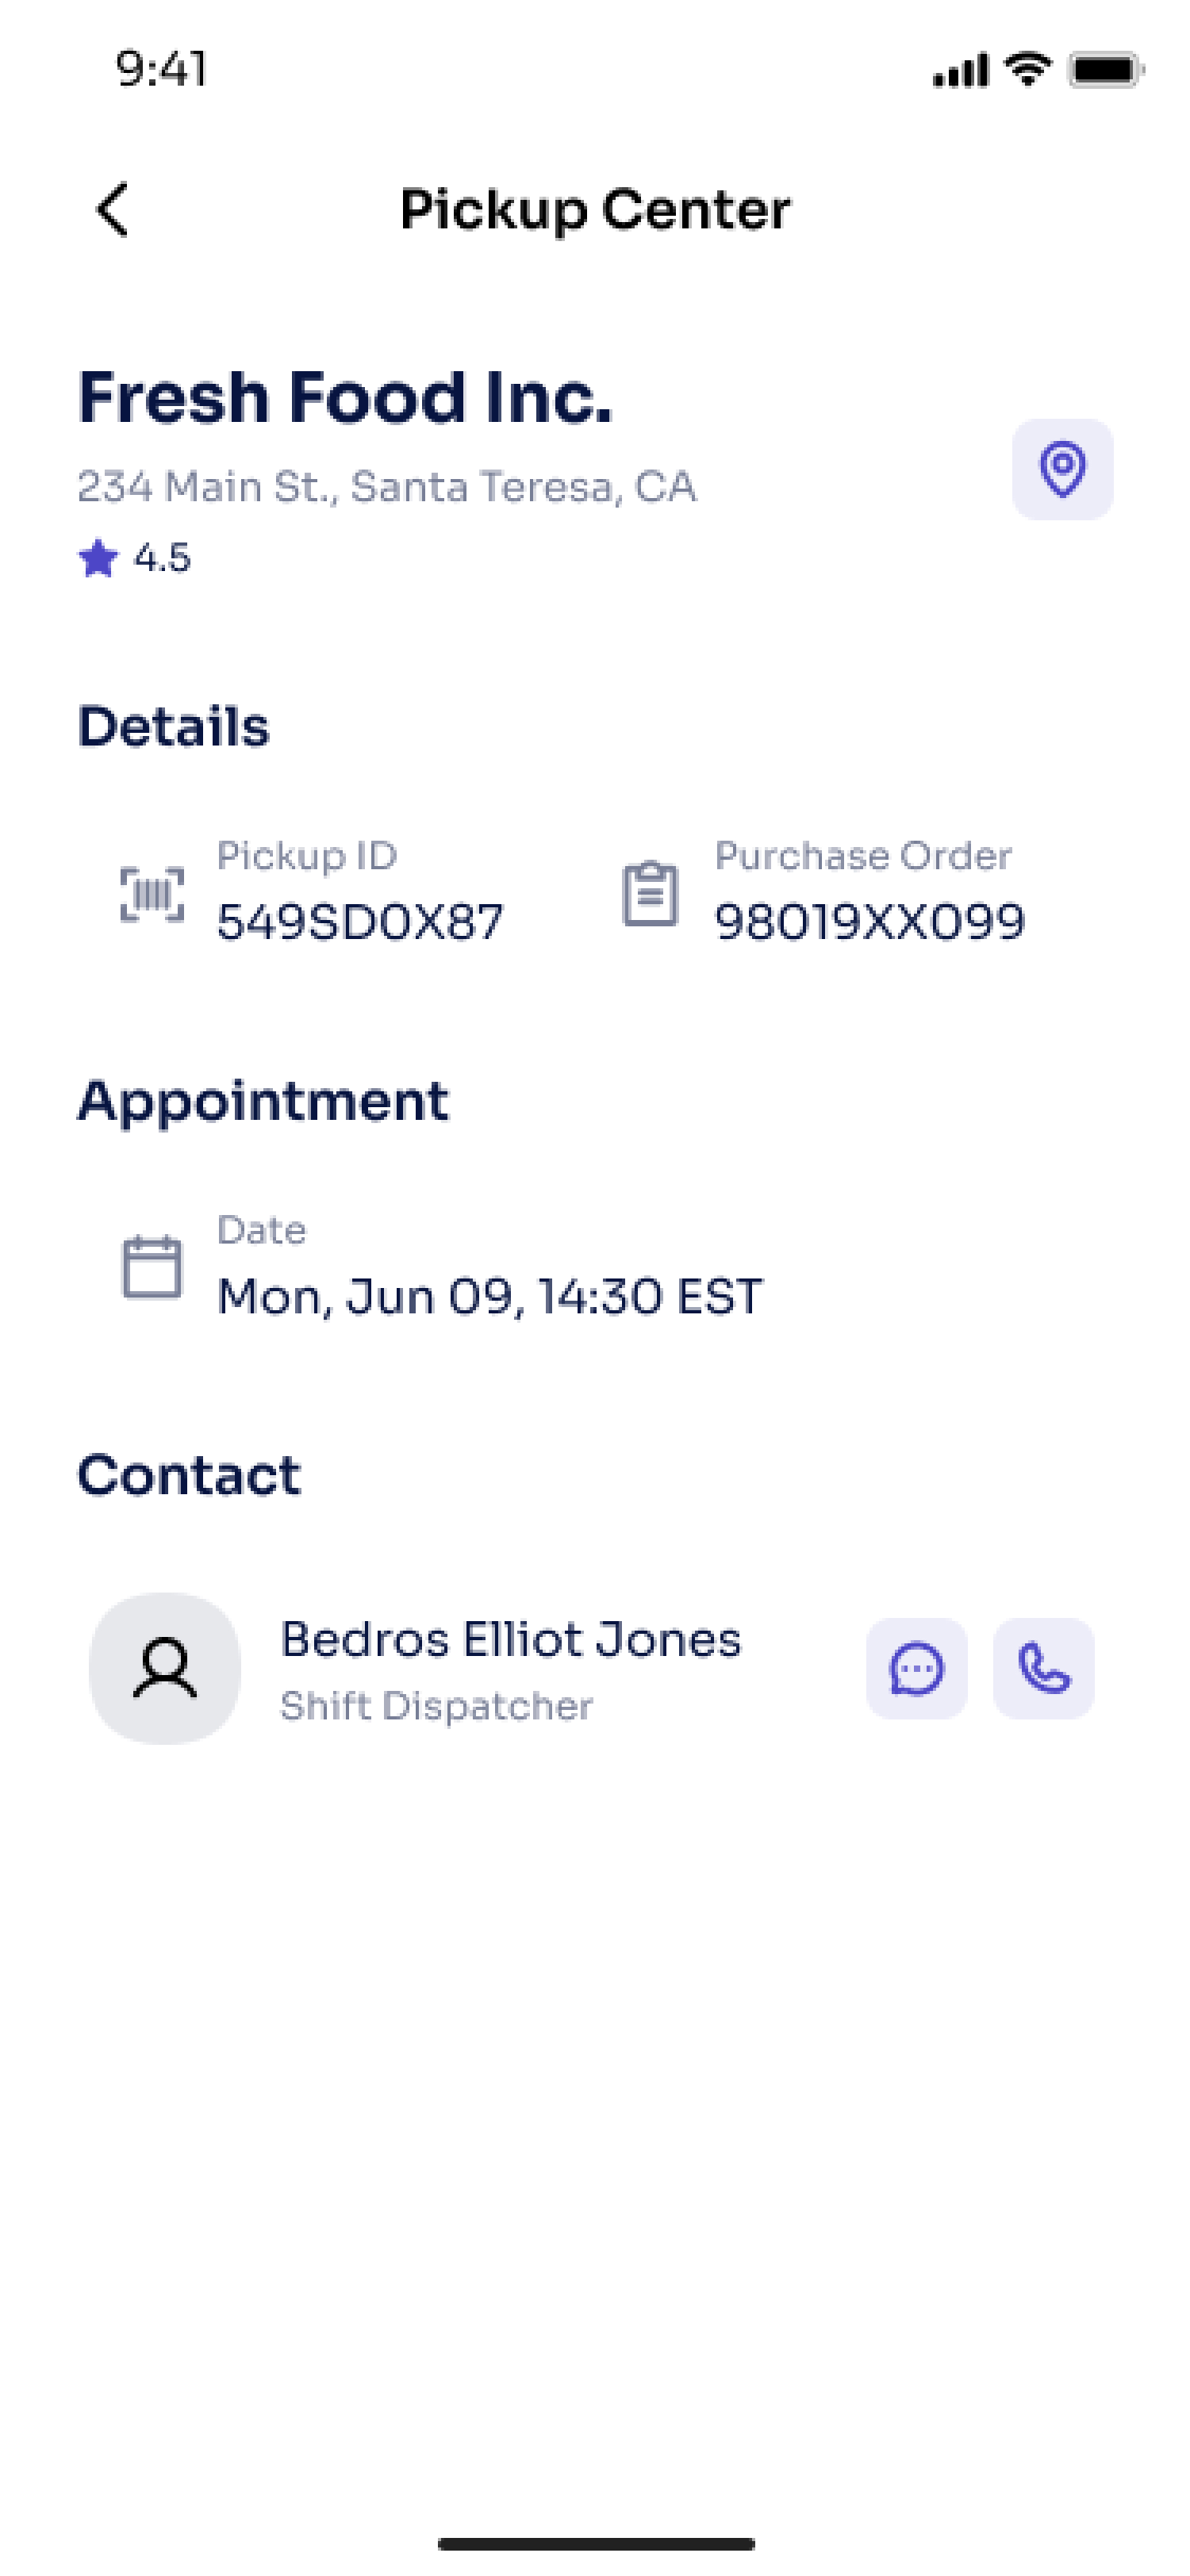This screenshot has height=2576, width=1190.
Task: Open the map location pin button
Action: click(1062, 469)
